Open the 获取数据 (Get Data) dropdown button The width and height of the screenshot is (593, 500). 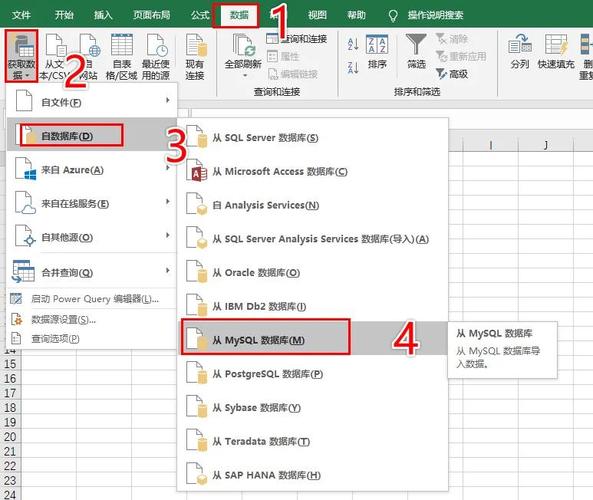(x=22, y=56)
